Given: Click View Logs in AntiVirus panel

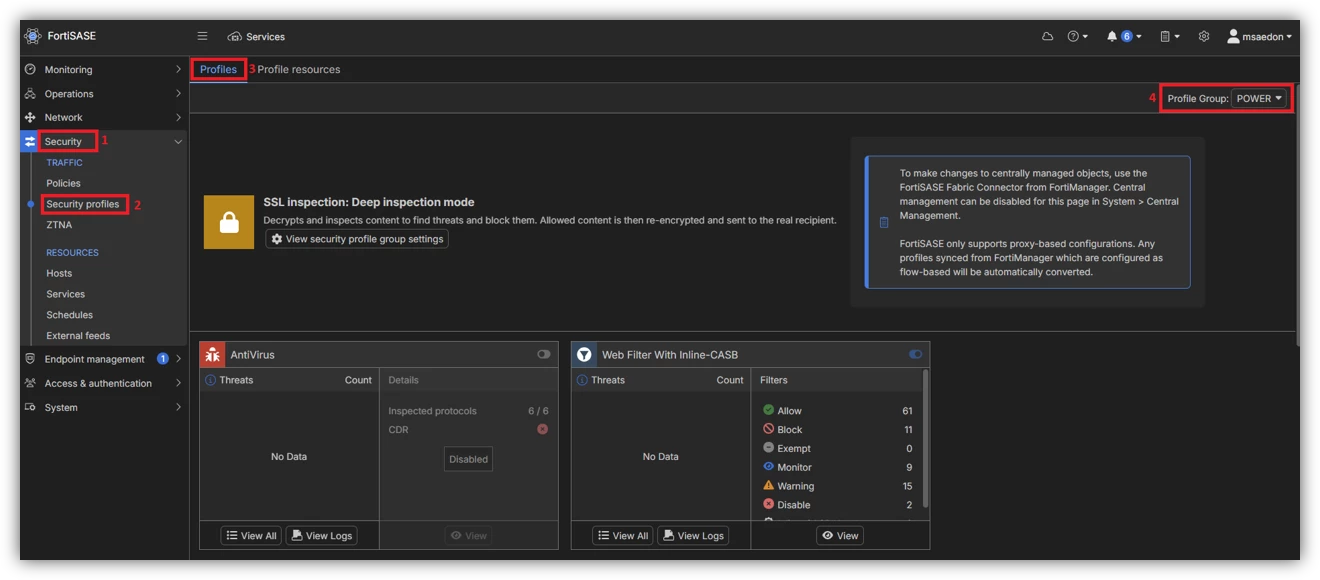Looking at the screenshot, I should pos(321,535).
